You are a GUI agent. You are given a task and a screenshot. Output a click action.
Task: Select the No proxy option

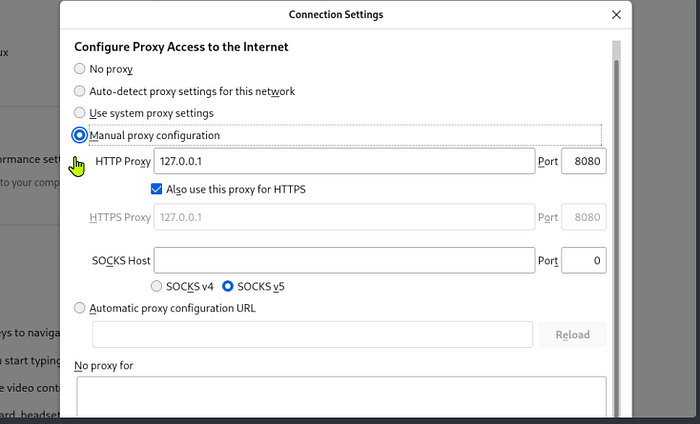(x=79, y=69)
